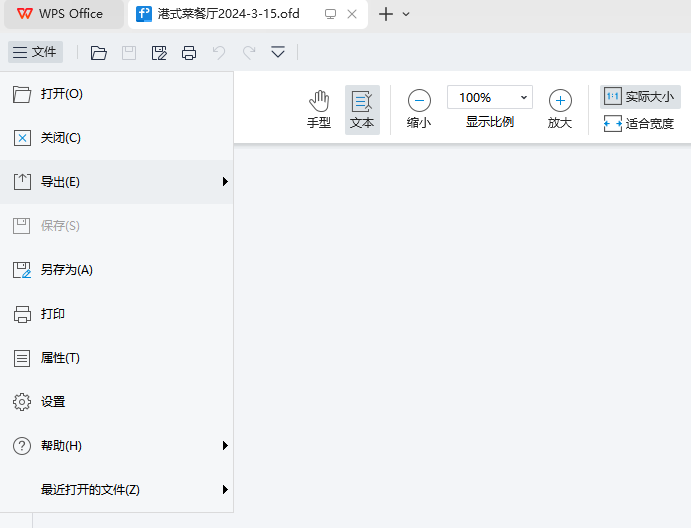Click the monitor icon on document tab
Screen dimensions: 691x528
[331, 14]
